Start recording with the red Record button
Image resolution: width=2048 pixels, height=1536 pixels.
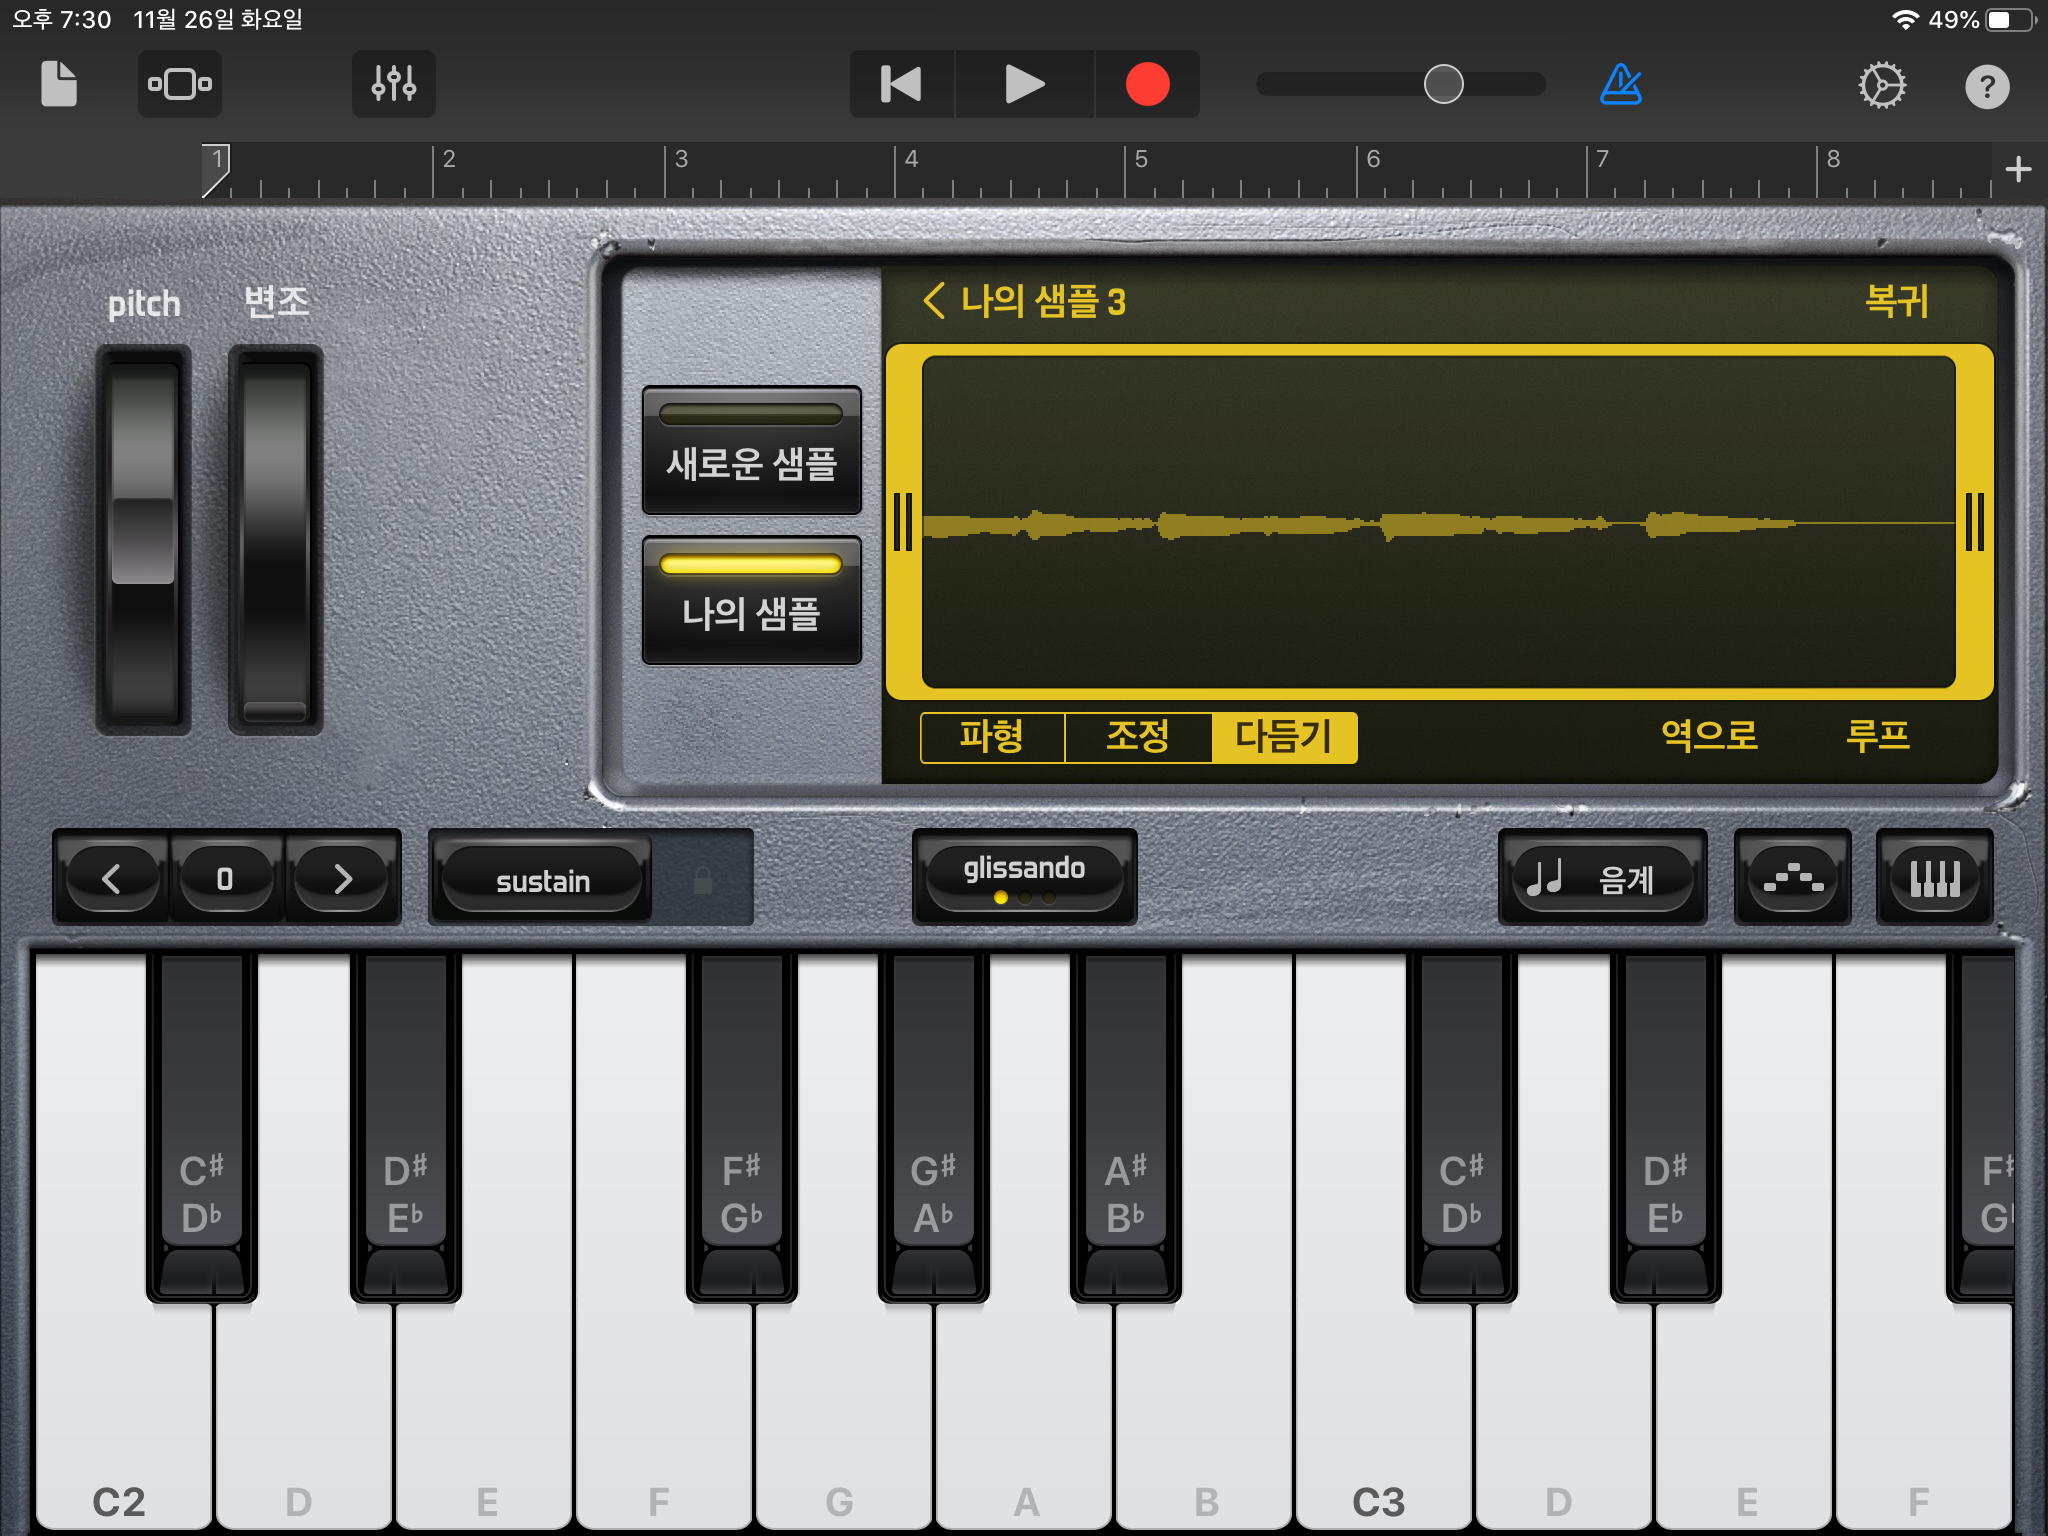1147,84
